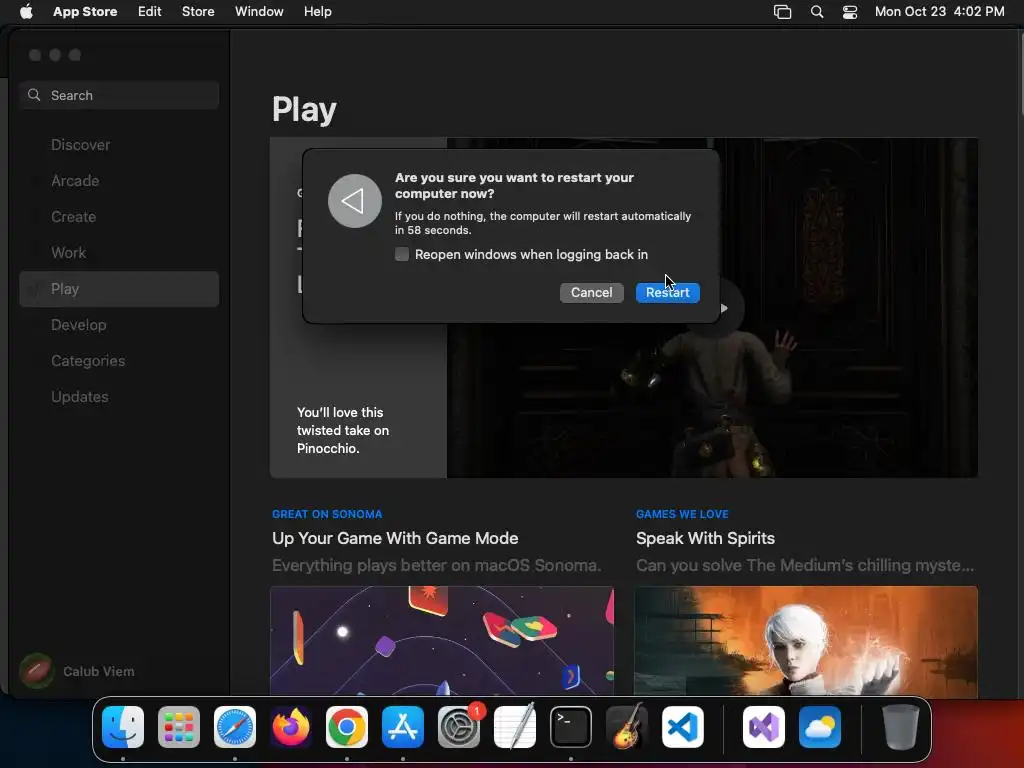Open the Trash from the Dock
The height and width of the screenshot is (768, 1024).
click(x=901, y=727)
